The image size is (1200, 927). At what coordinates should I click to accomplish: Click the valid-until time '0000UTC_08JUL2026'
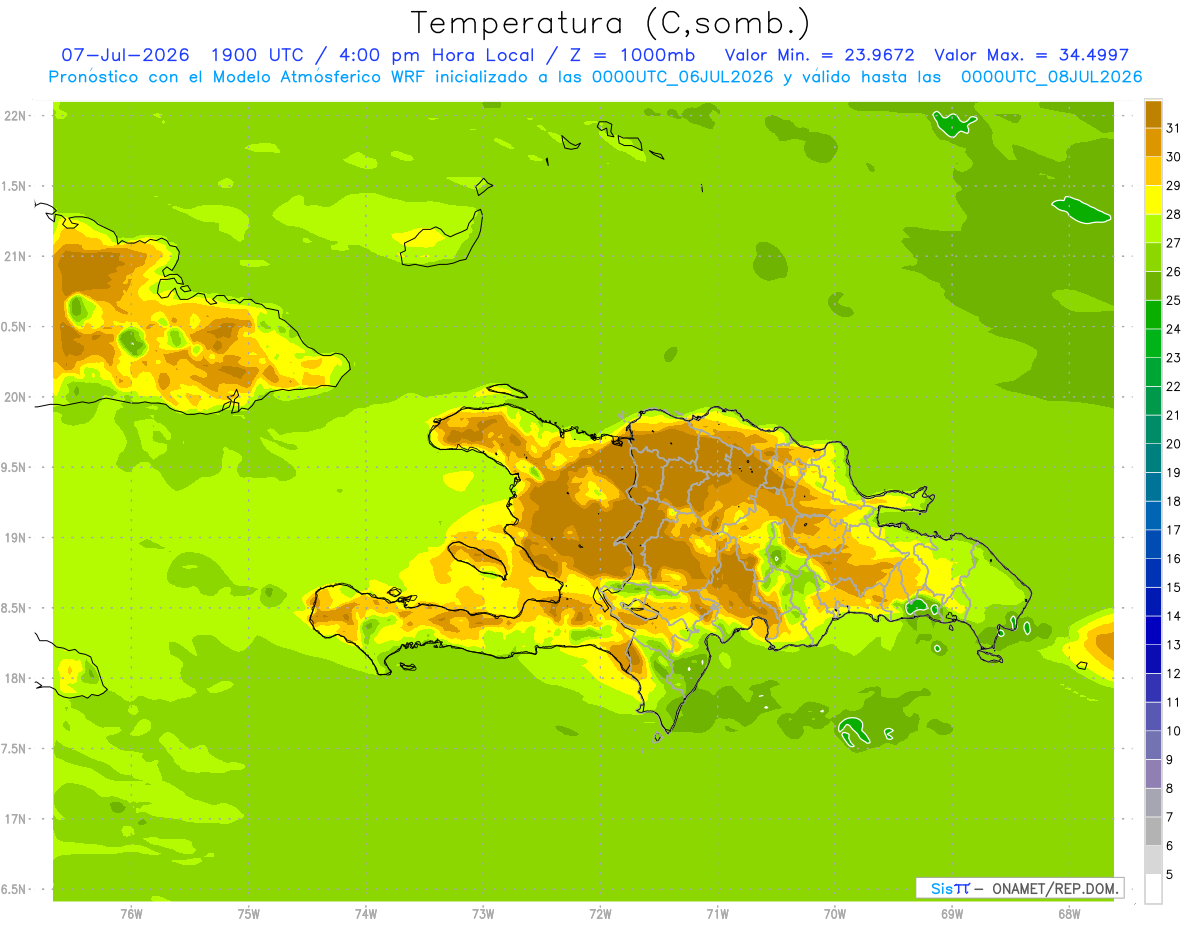point(1051,77)
